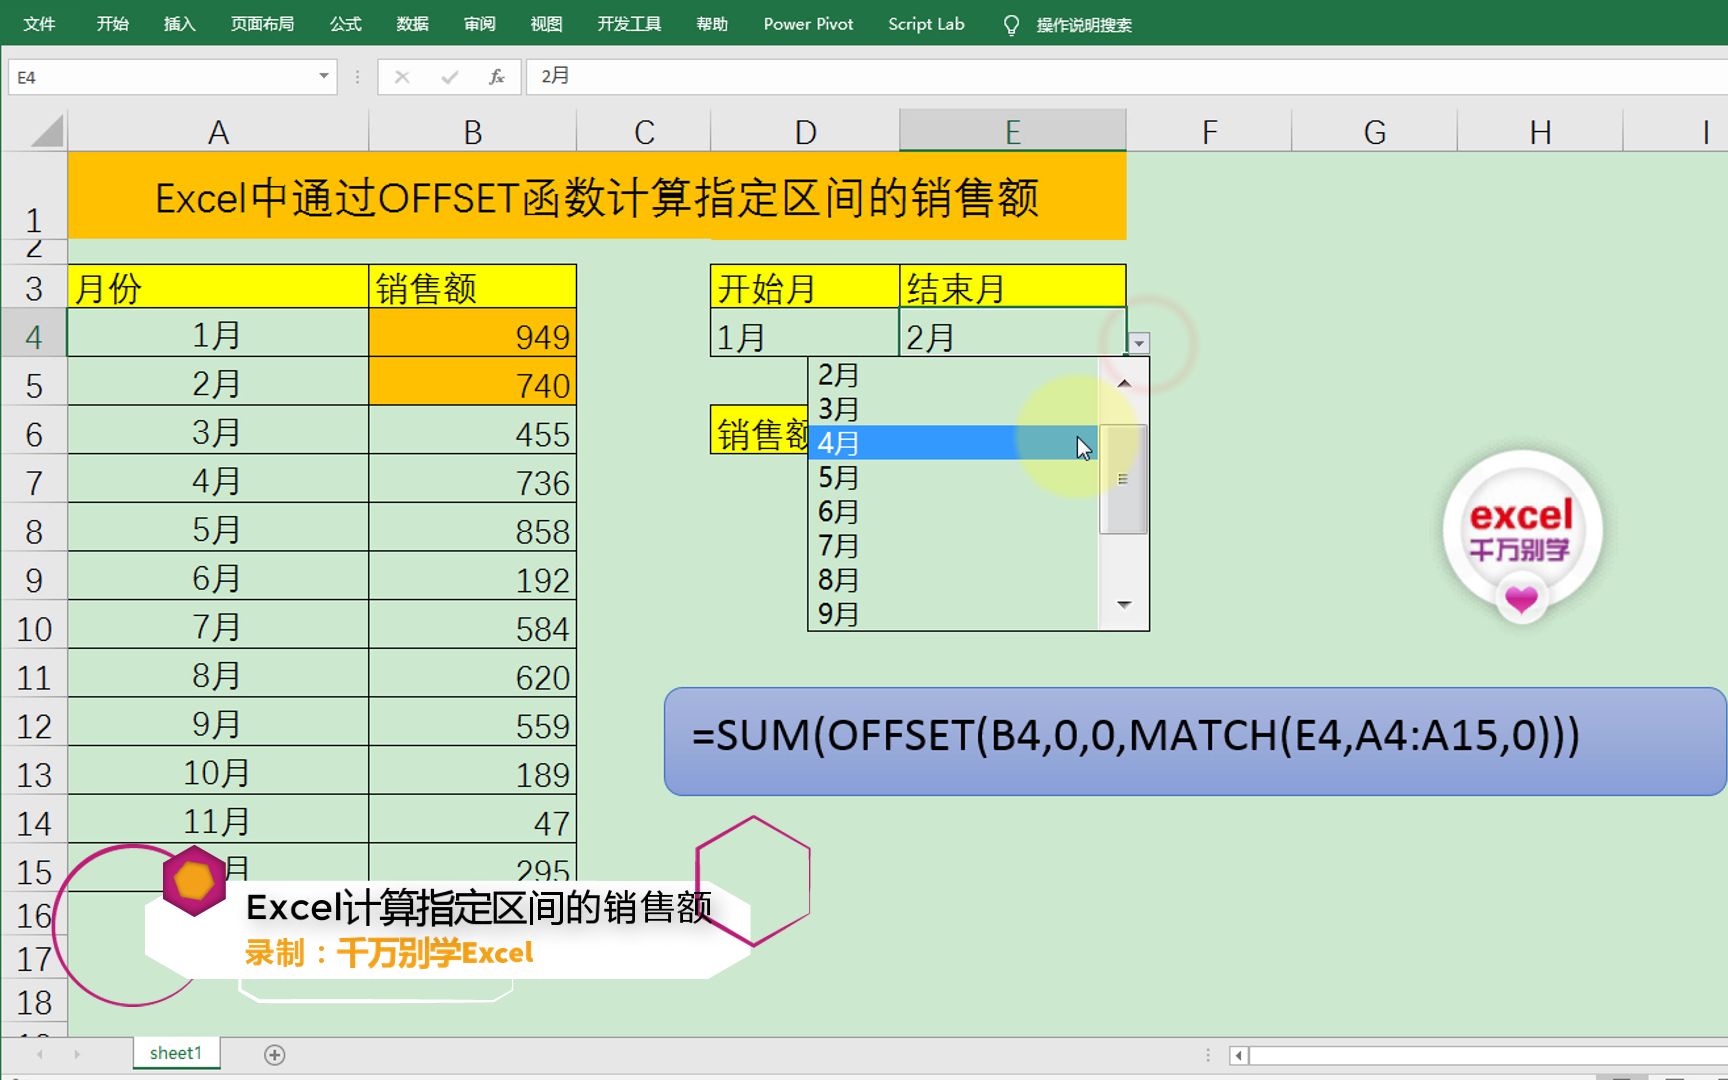
Task: Click the Cancel (X) icon in formula bar
Action: (402, 76)
